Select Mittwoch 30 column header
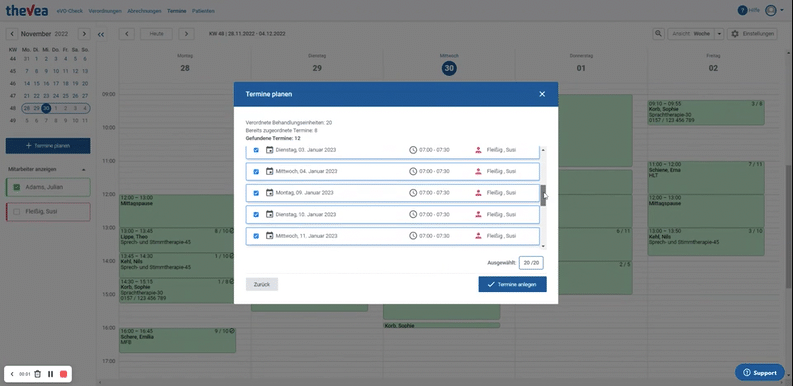 click(449, 68)
